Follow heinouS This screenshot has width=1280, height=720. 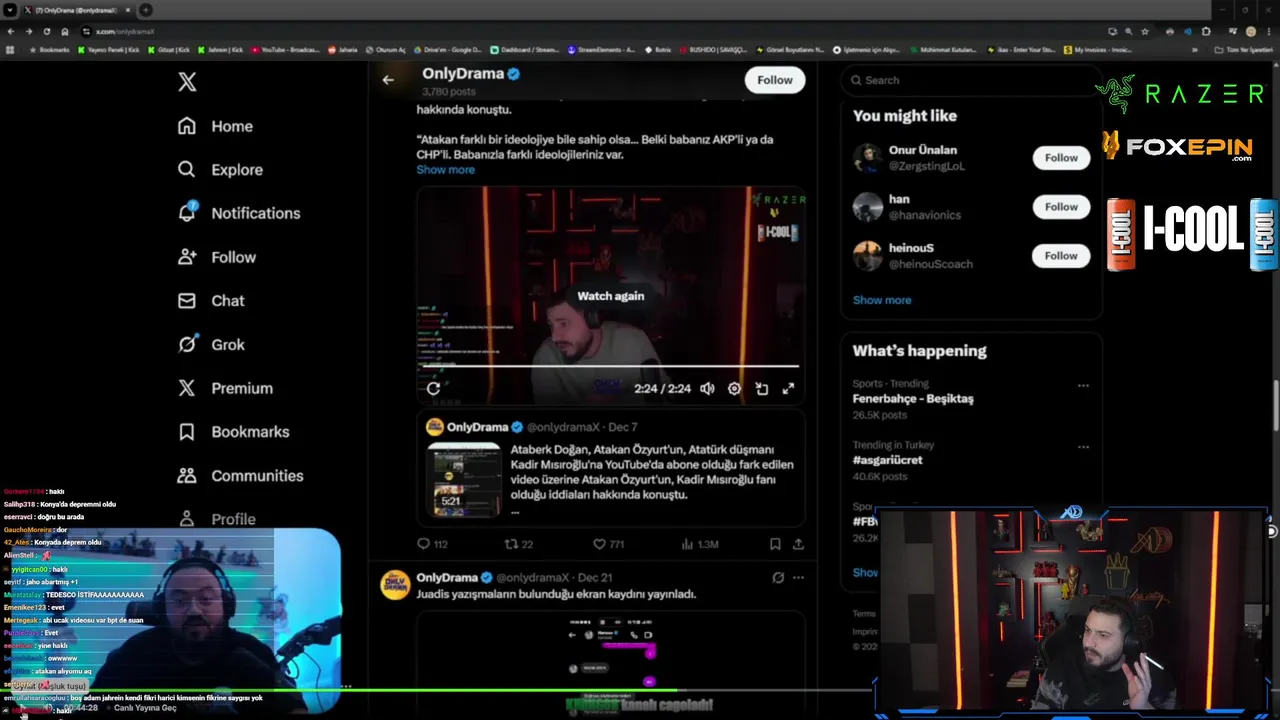pos(1061,256)
